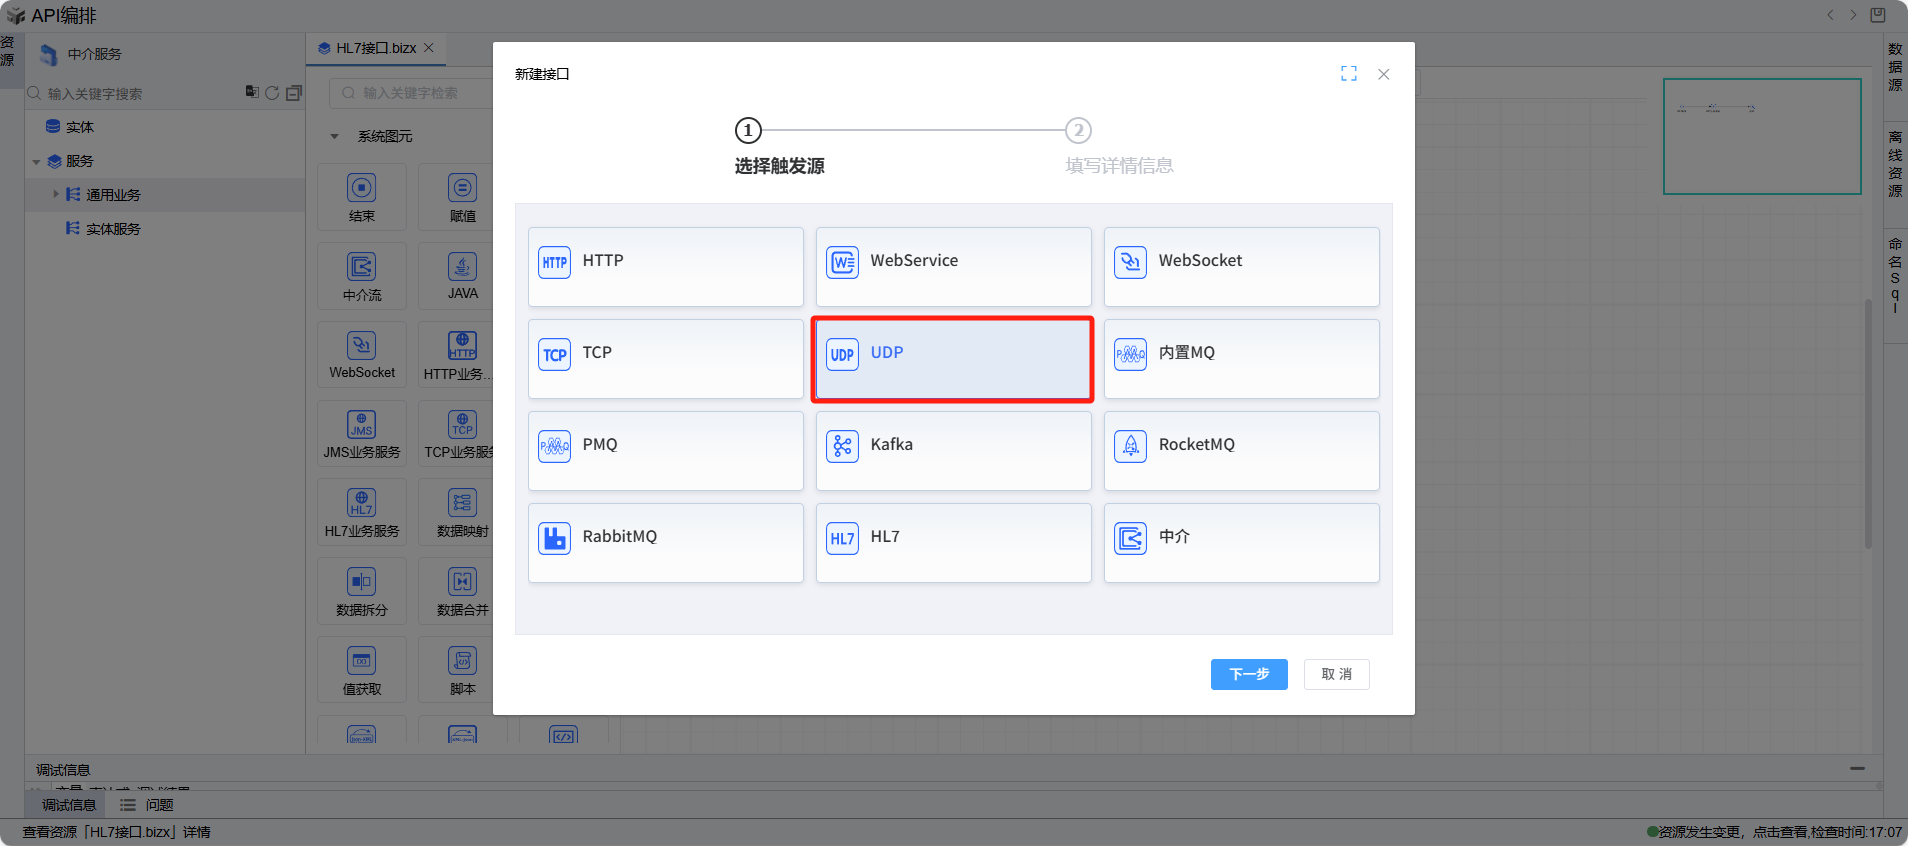The width and height of the screenshot is (1908, 846).
Task: Select the PMQ trigger source
Action: coord(665,450)
